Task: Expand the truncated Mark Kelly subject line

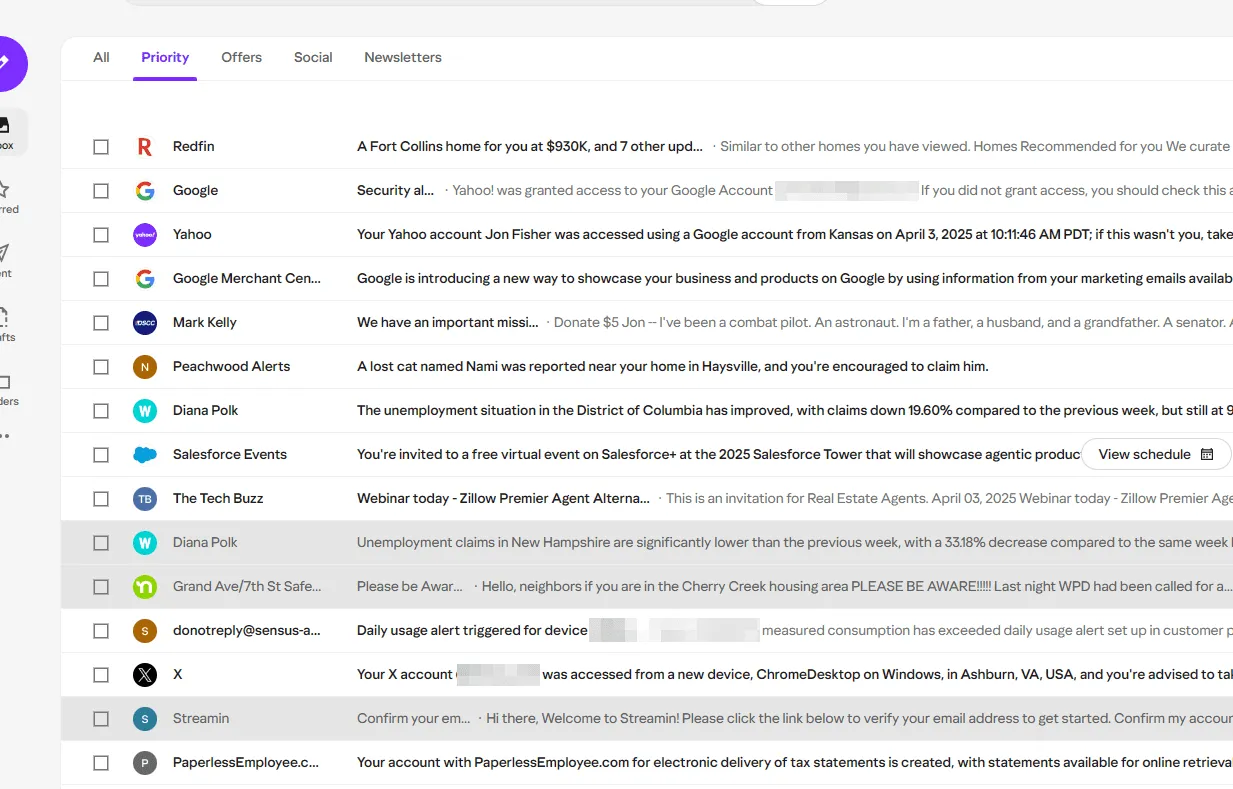Action: pos(447,322)
